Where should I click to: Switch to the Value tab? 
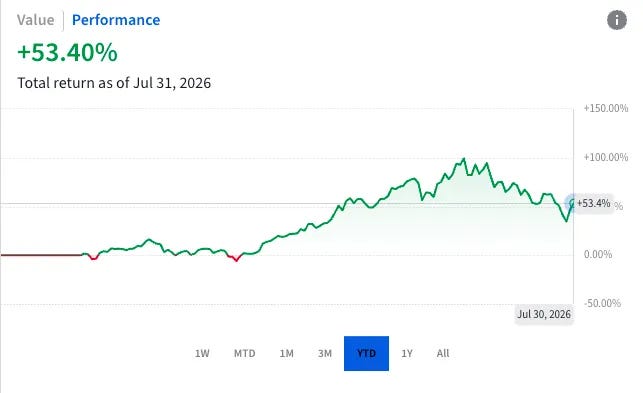35,20
